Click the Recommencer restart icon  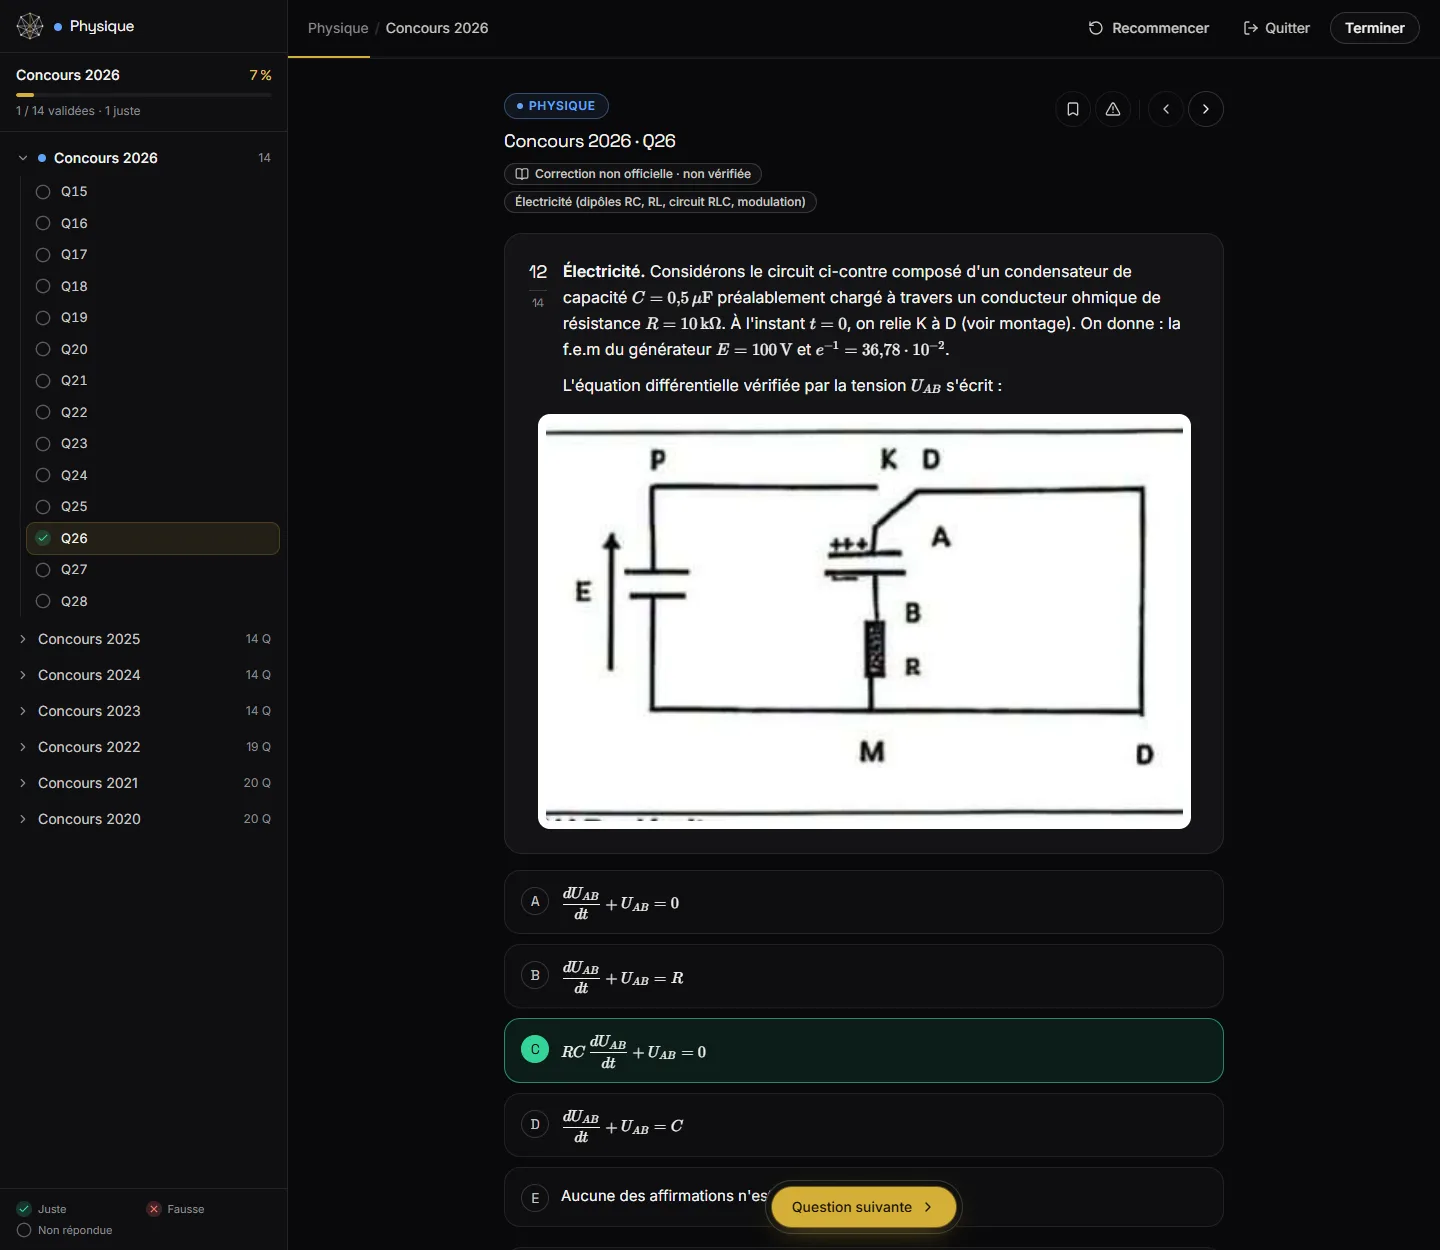(1096, 28)
